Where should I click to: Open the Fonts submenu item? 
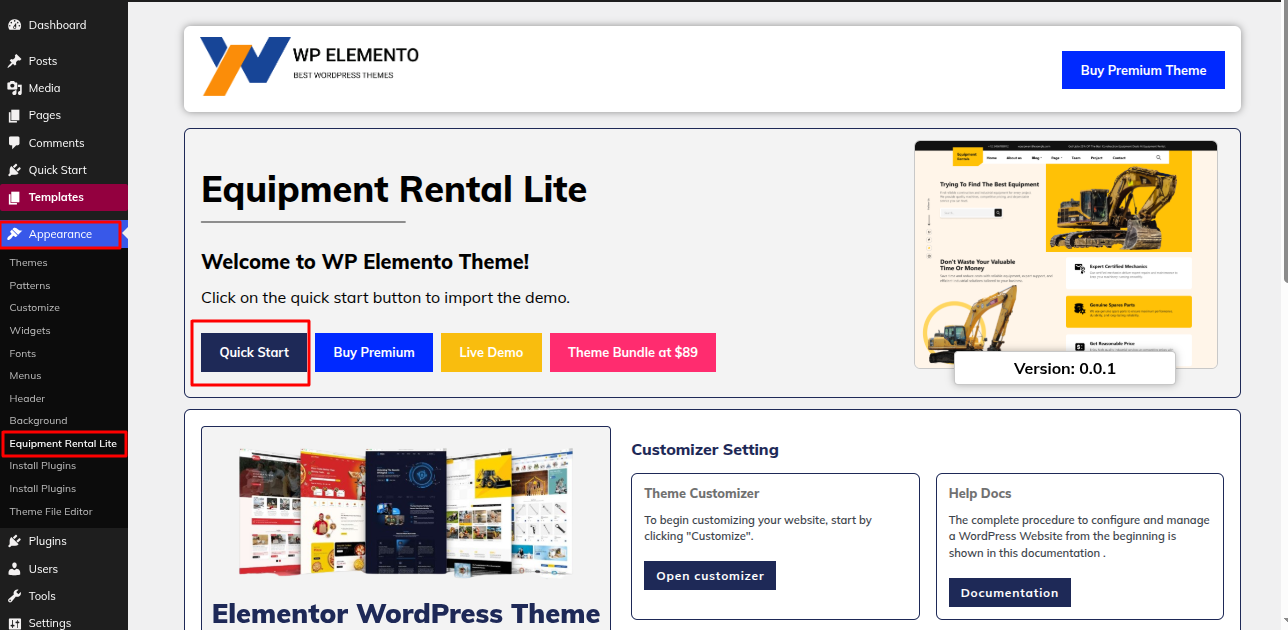(23, 353)
